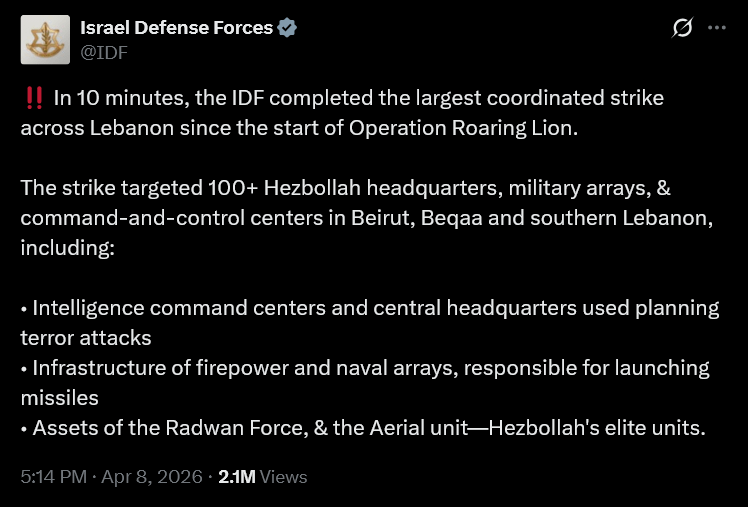Click the word Views beside the count

[283, 477]
